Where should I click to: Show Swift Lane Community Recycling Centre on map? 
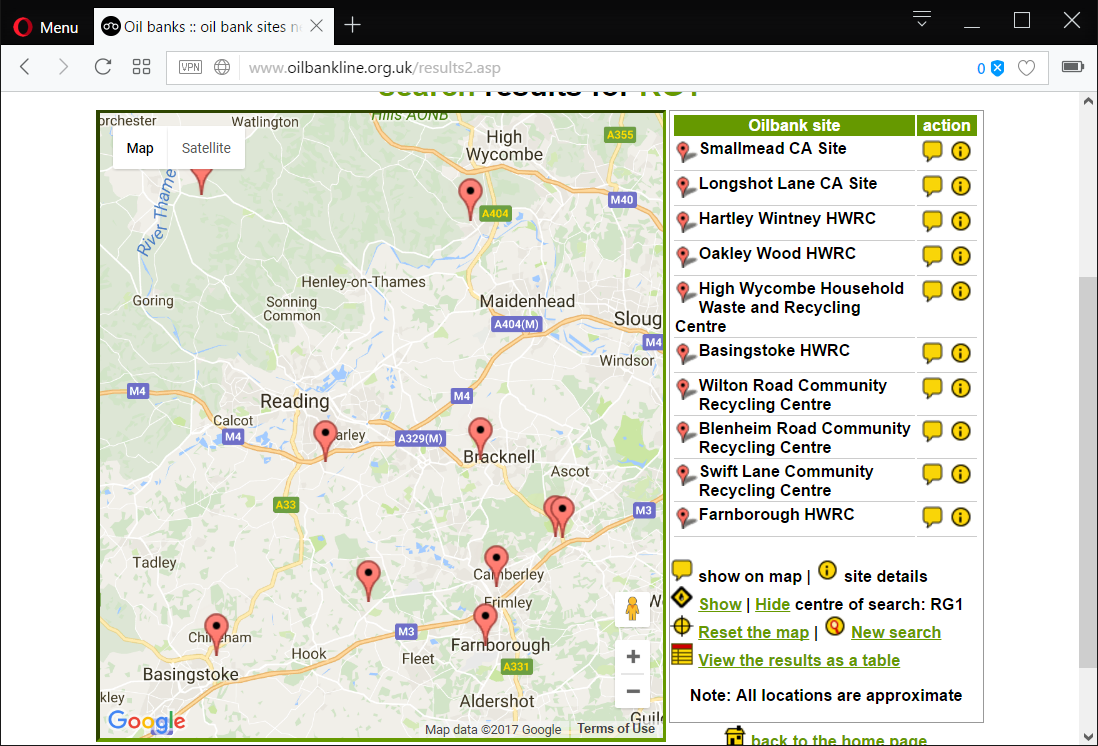point(932,474)
